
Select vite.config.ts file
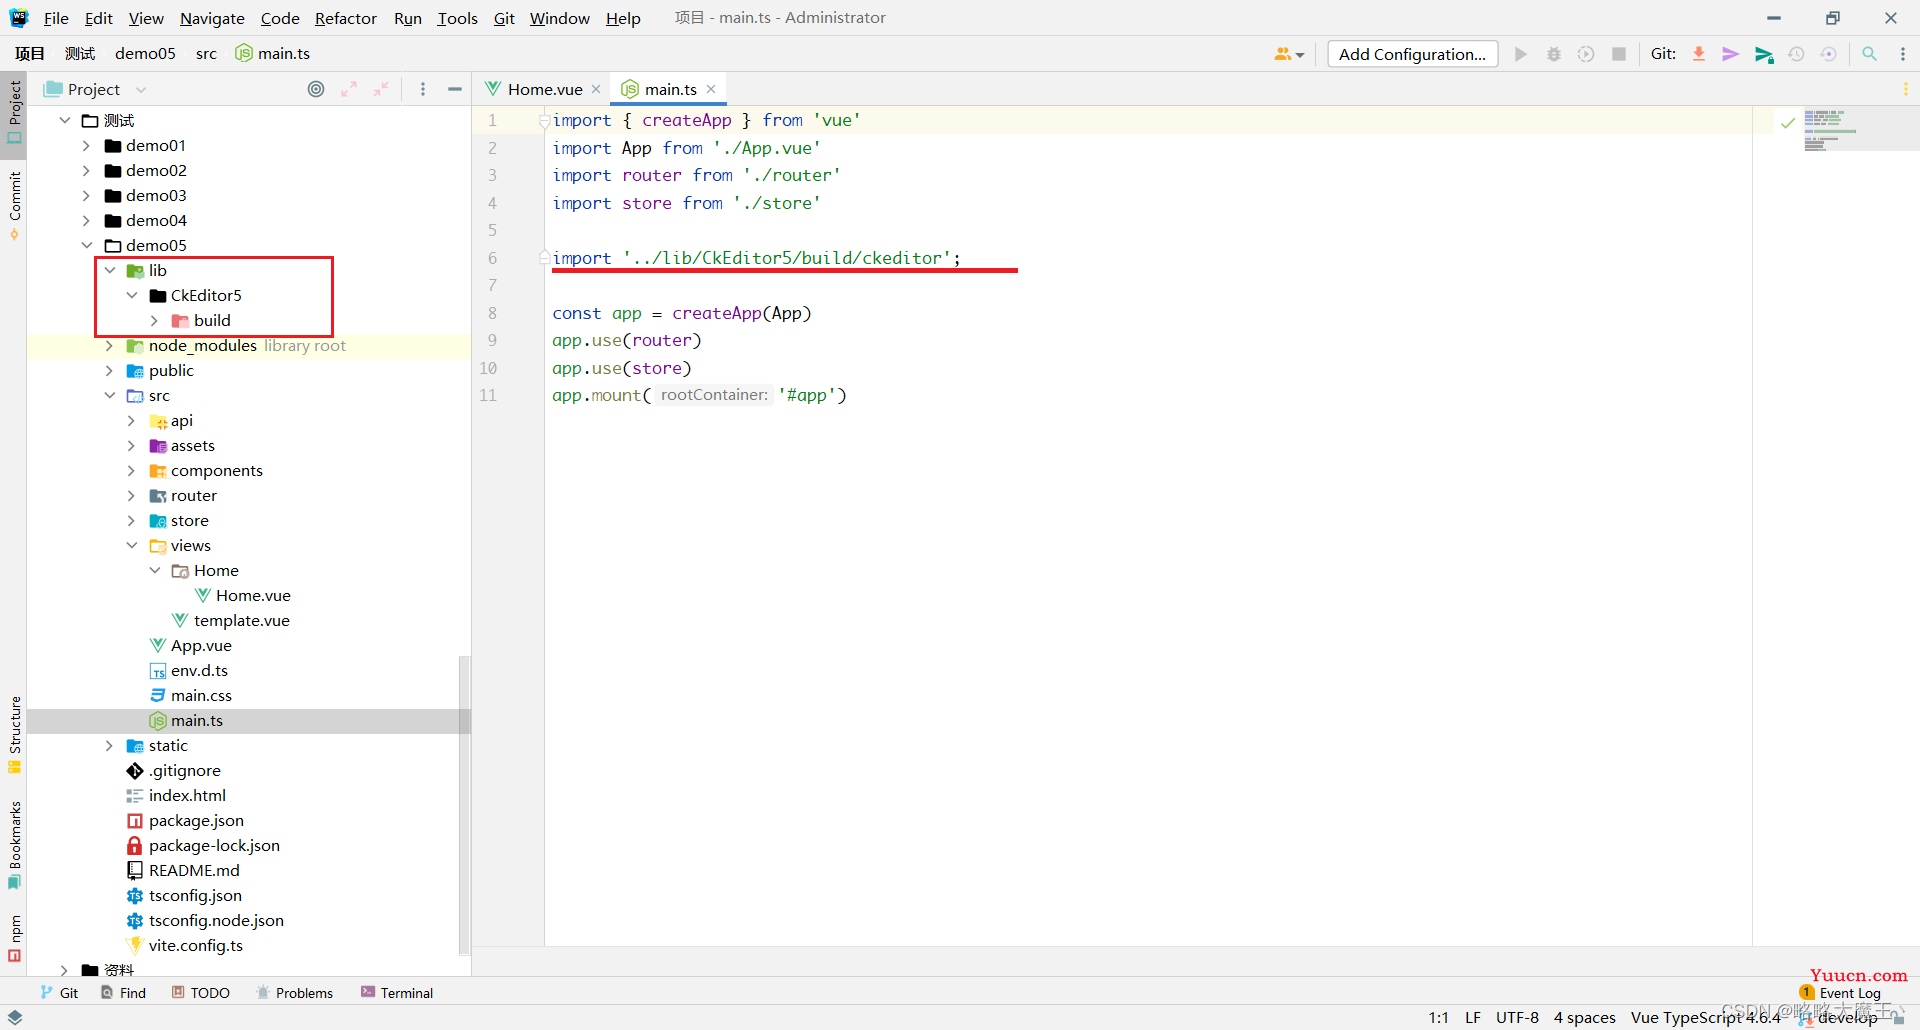(196, 946)
